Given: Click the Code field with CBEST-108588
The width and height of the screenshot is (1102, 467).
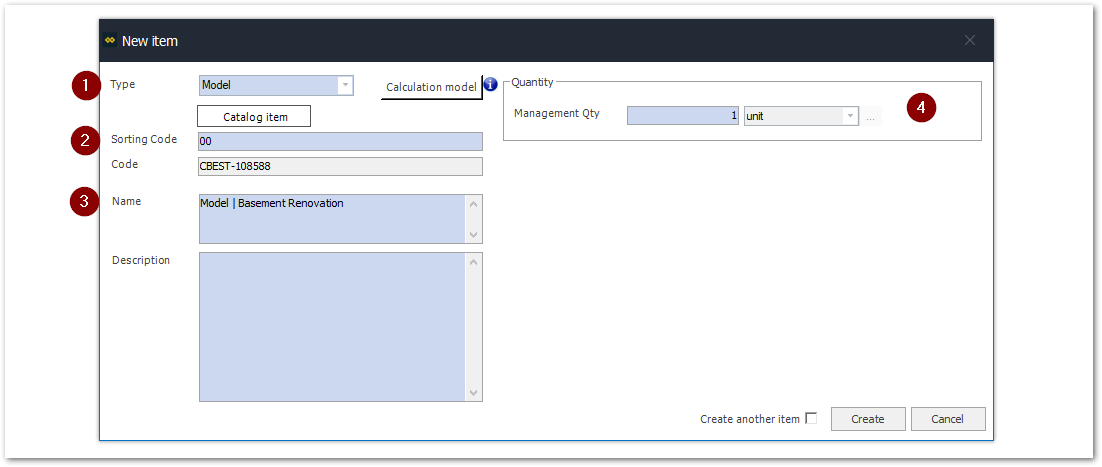Looking at the screenshot, I should pyautogui.click(x=340, y=167).
